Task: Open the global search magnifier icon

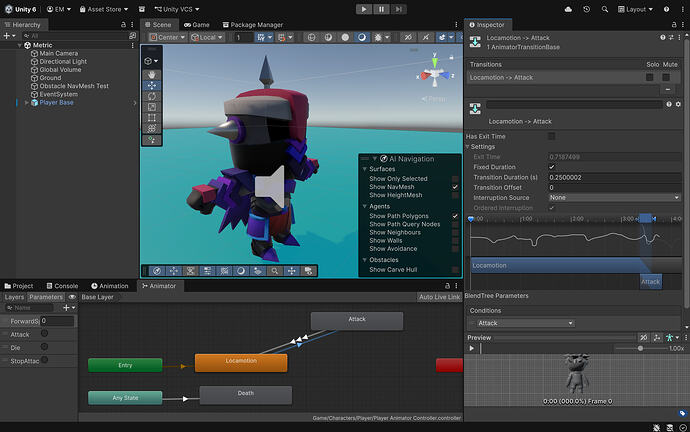Action: coord(605,9)
